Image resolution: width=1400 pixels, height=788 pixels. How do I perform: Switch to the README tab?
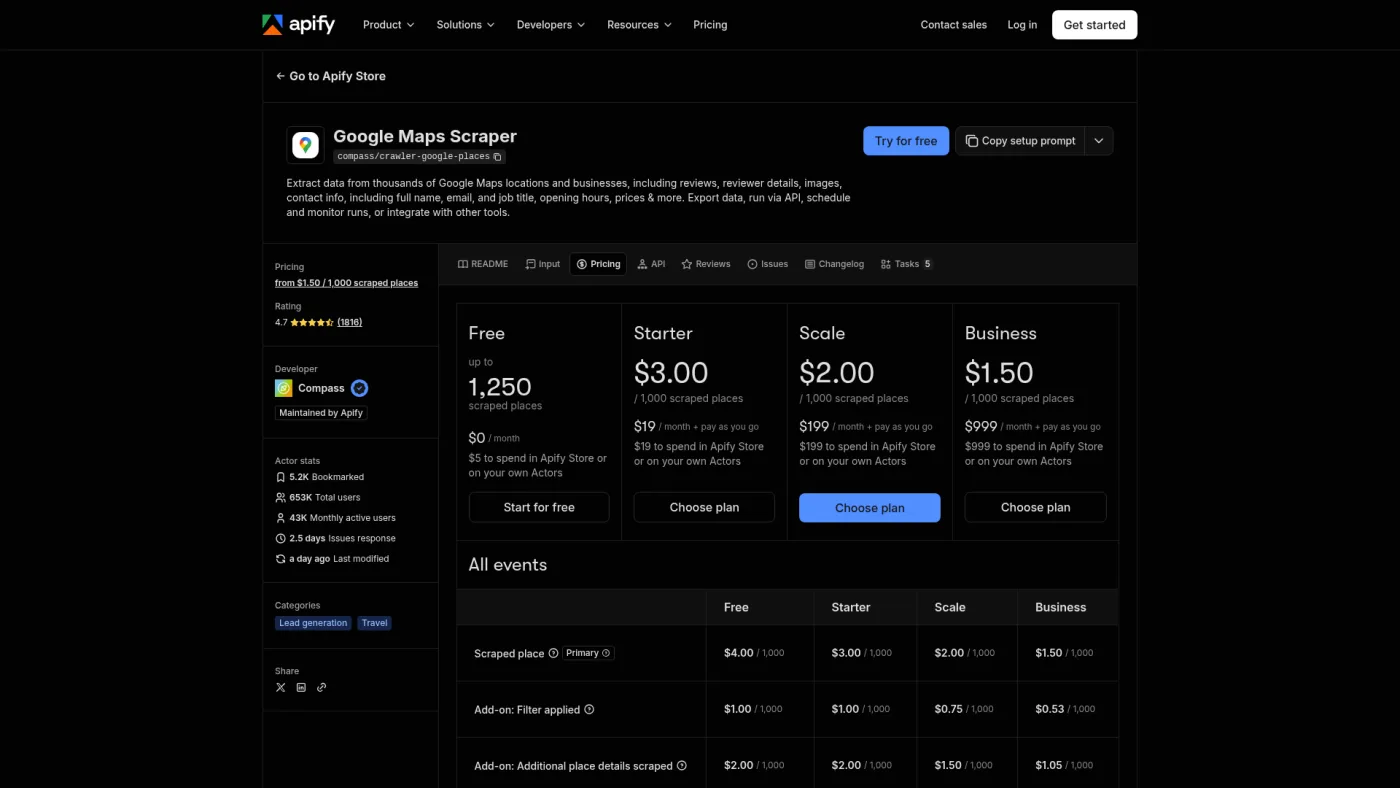click(483, 264)
